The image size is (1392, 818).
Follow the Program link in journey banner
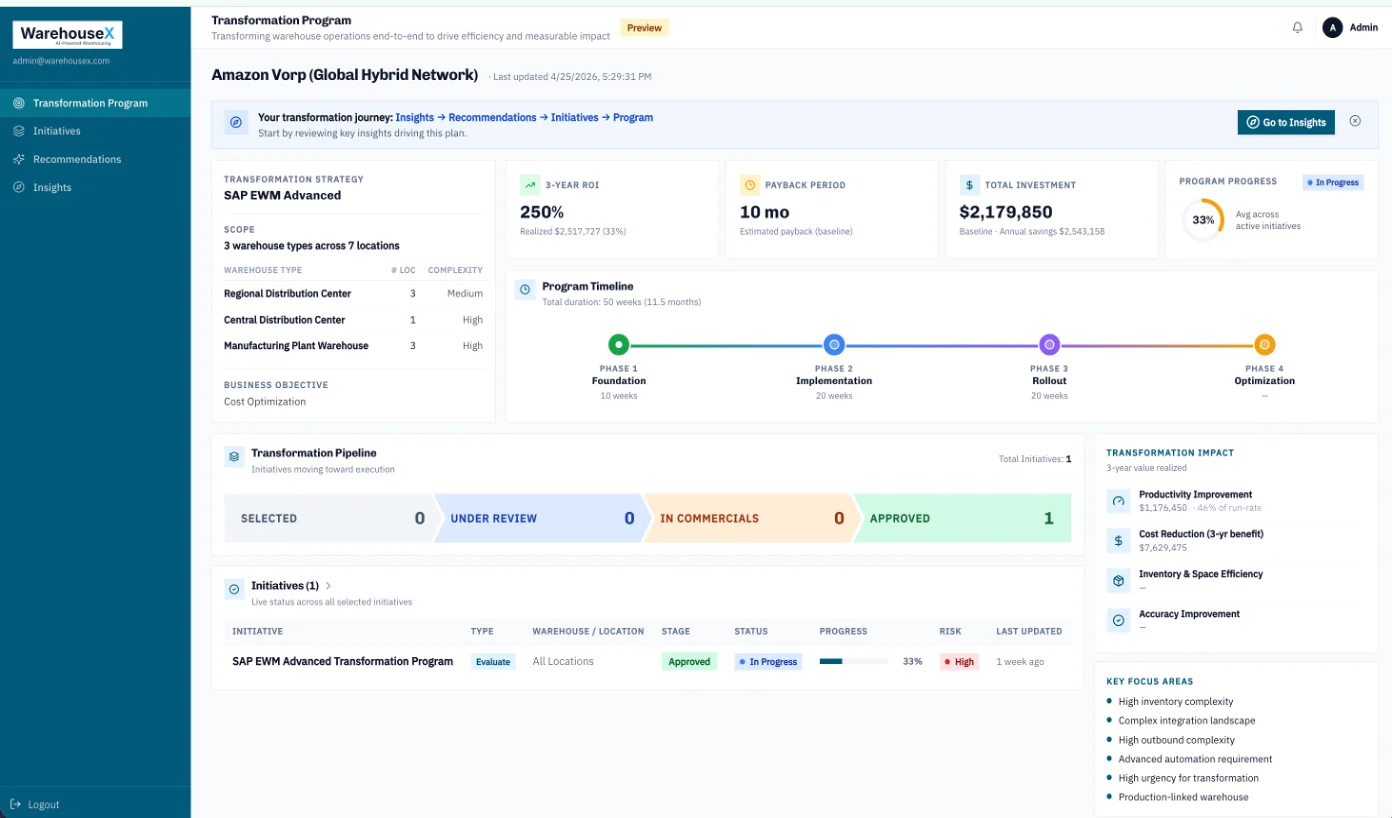(633, 117)
